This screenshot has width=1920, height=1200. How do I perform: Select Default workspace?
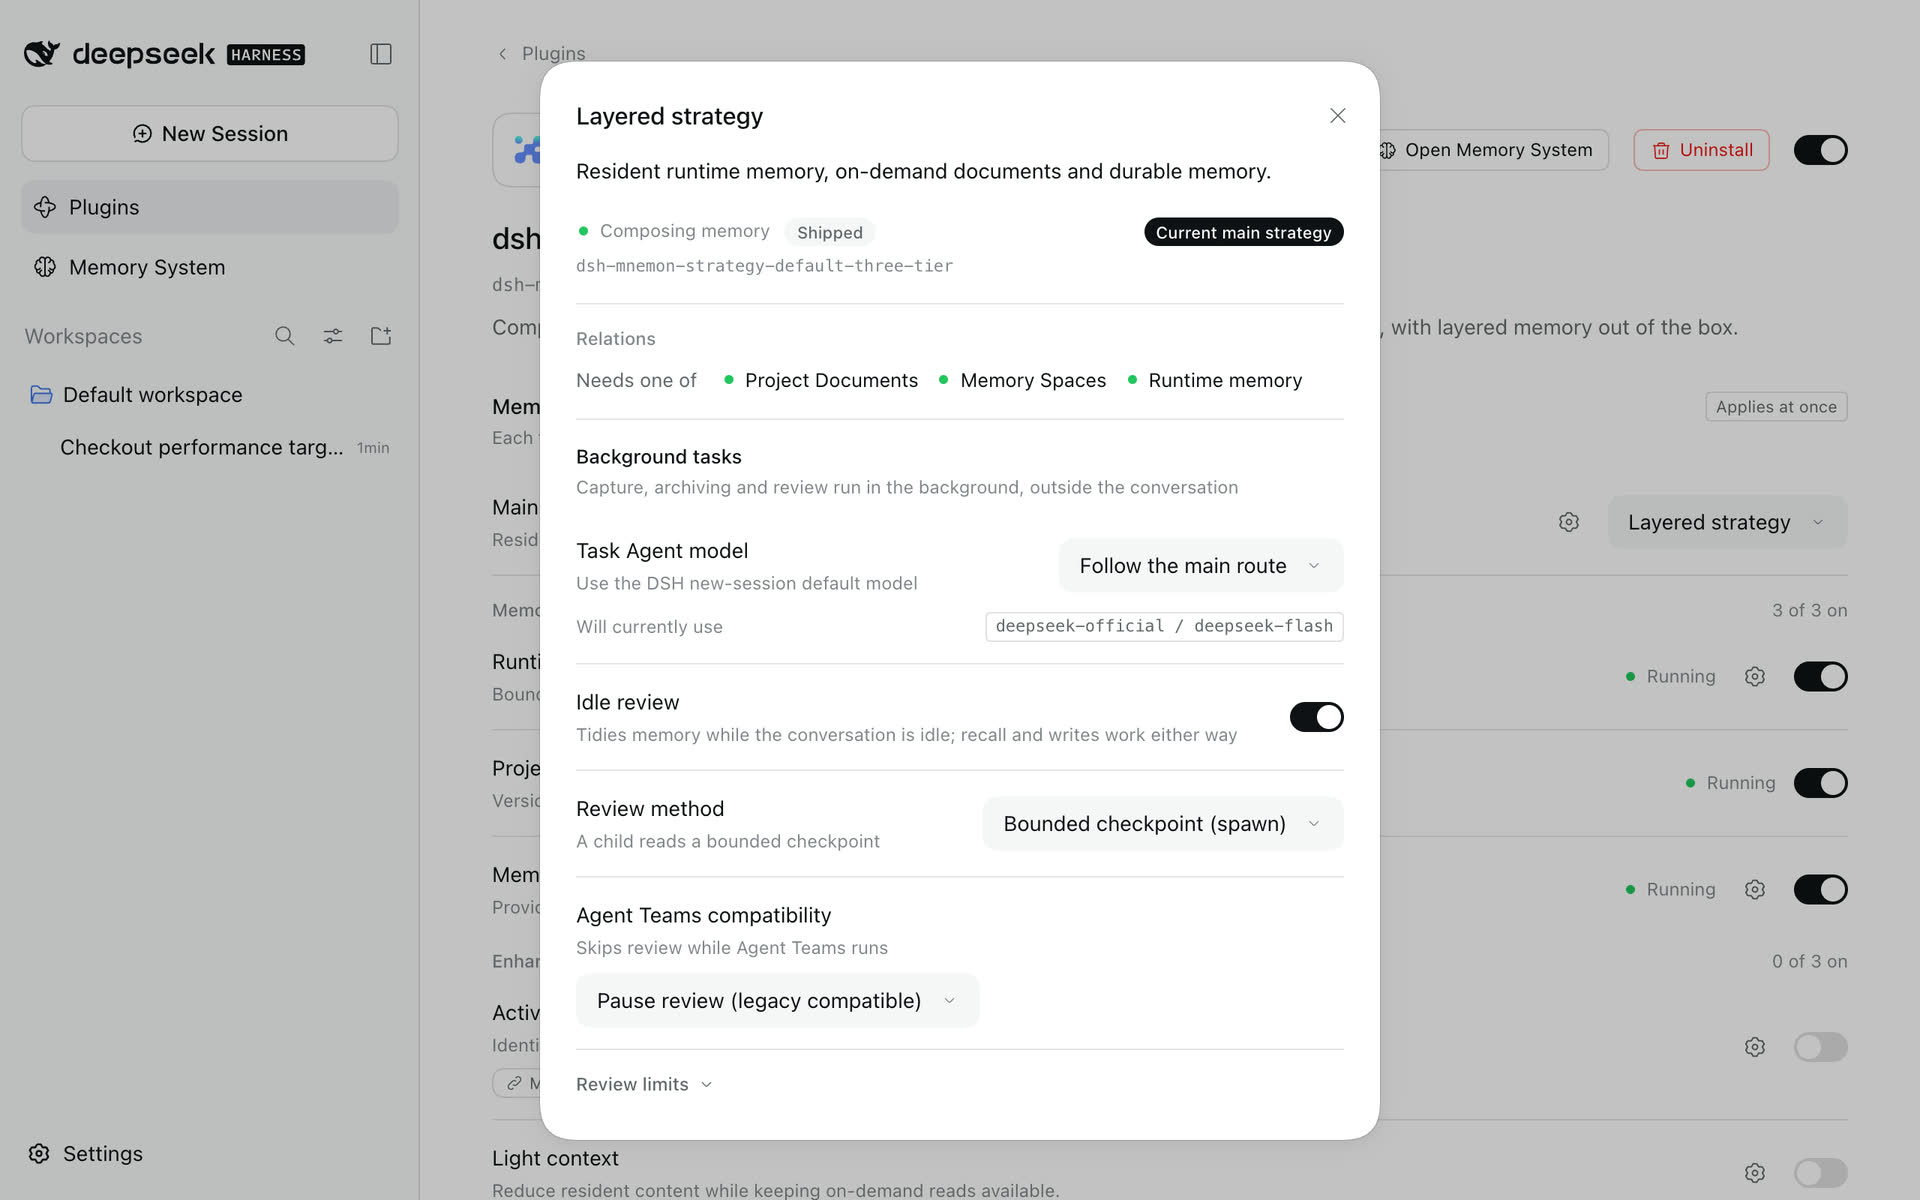click(210, 395)
